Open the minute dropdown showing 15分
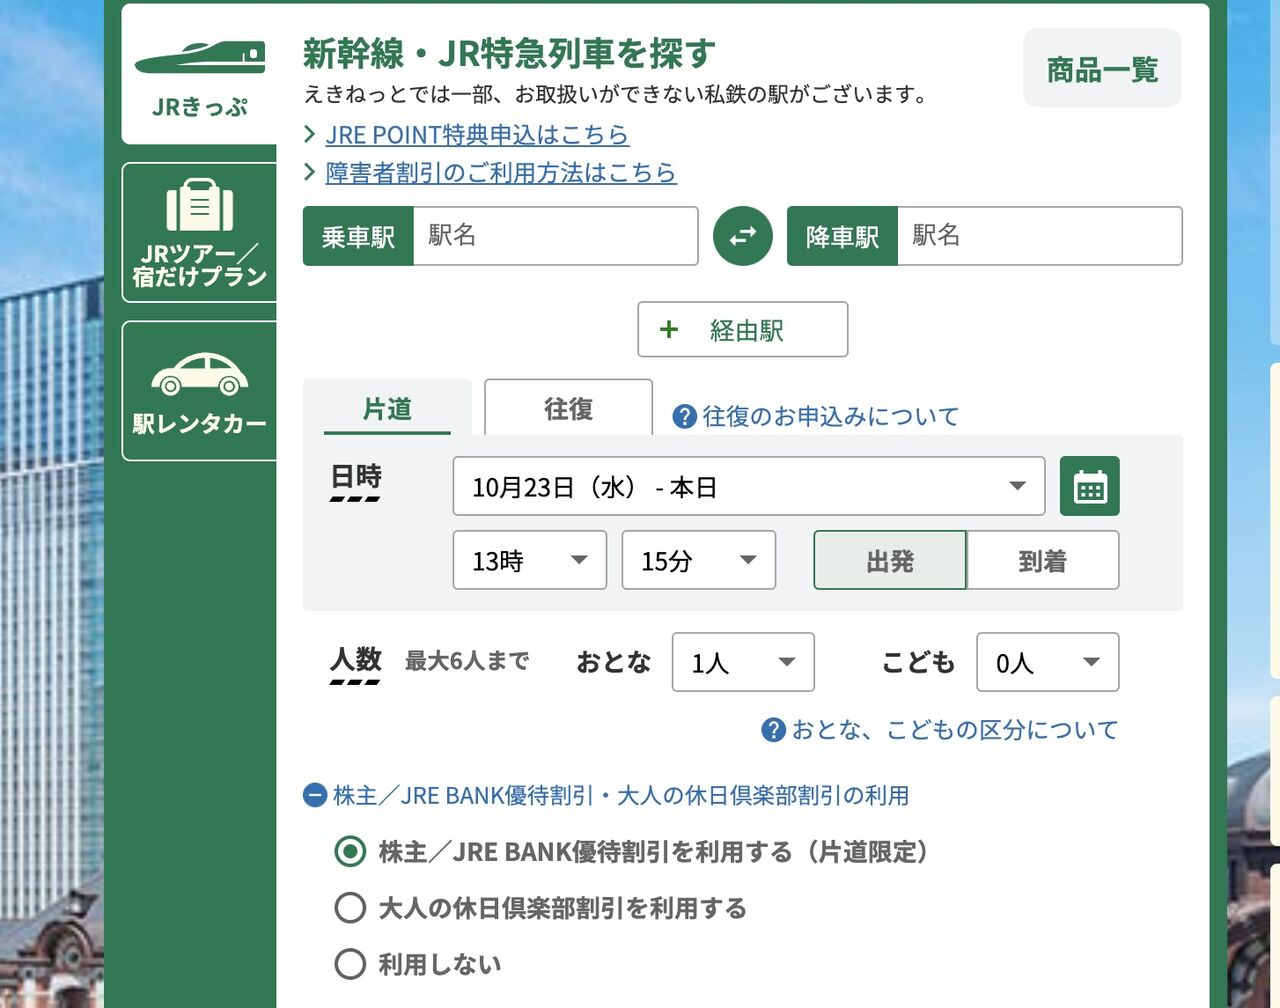This screenshot has height=1008, width=1280. point(699,560)
